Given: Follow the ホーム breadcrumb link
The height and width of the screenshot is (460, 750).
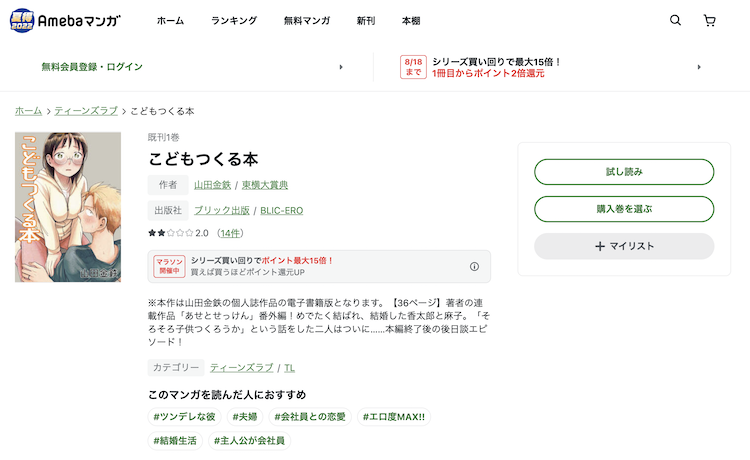Looking at the screenshot, I should coord(28,111).
